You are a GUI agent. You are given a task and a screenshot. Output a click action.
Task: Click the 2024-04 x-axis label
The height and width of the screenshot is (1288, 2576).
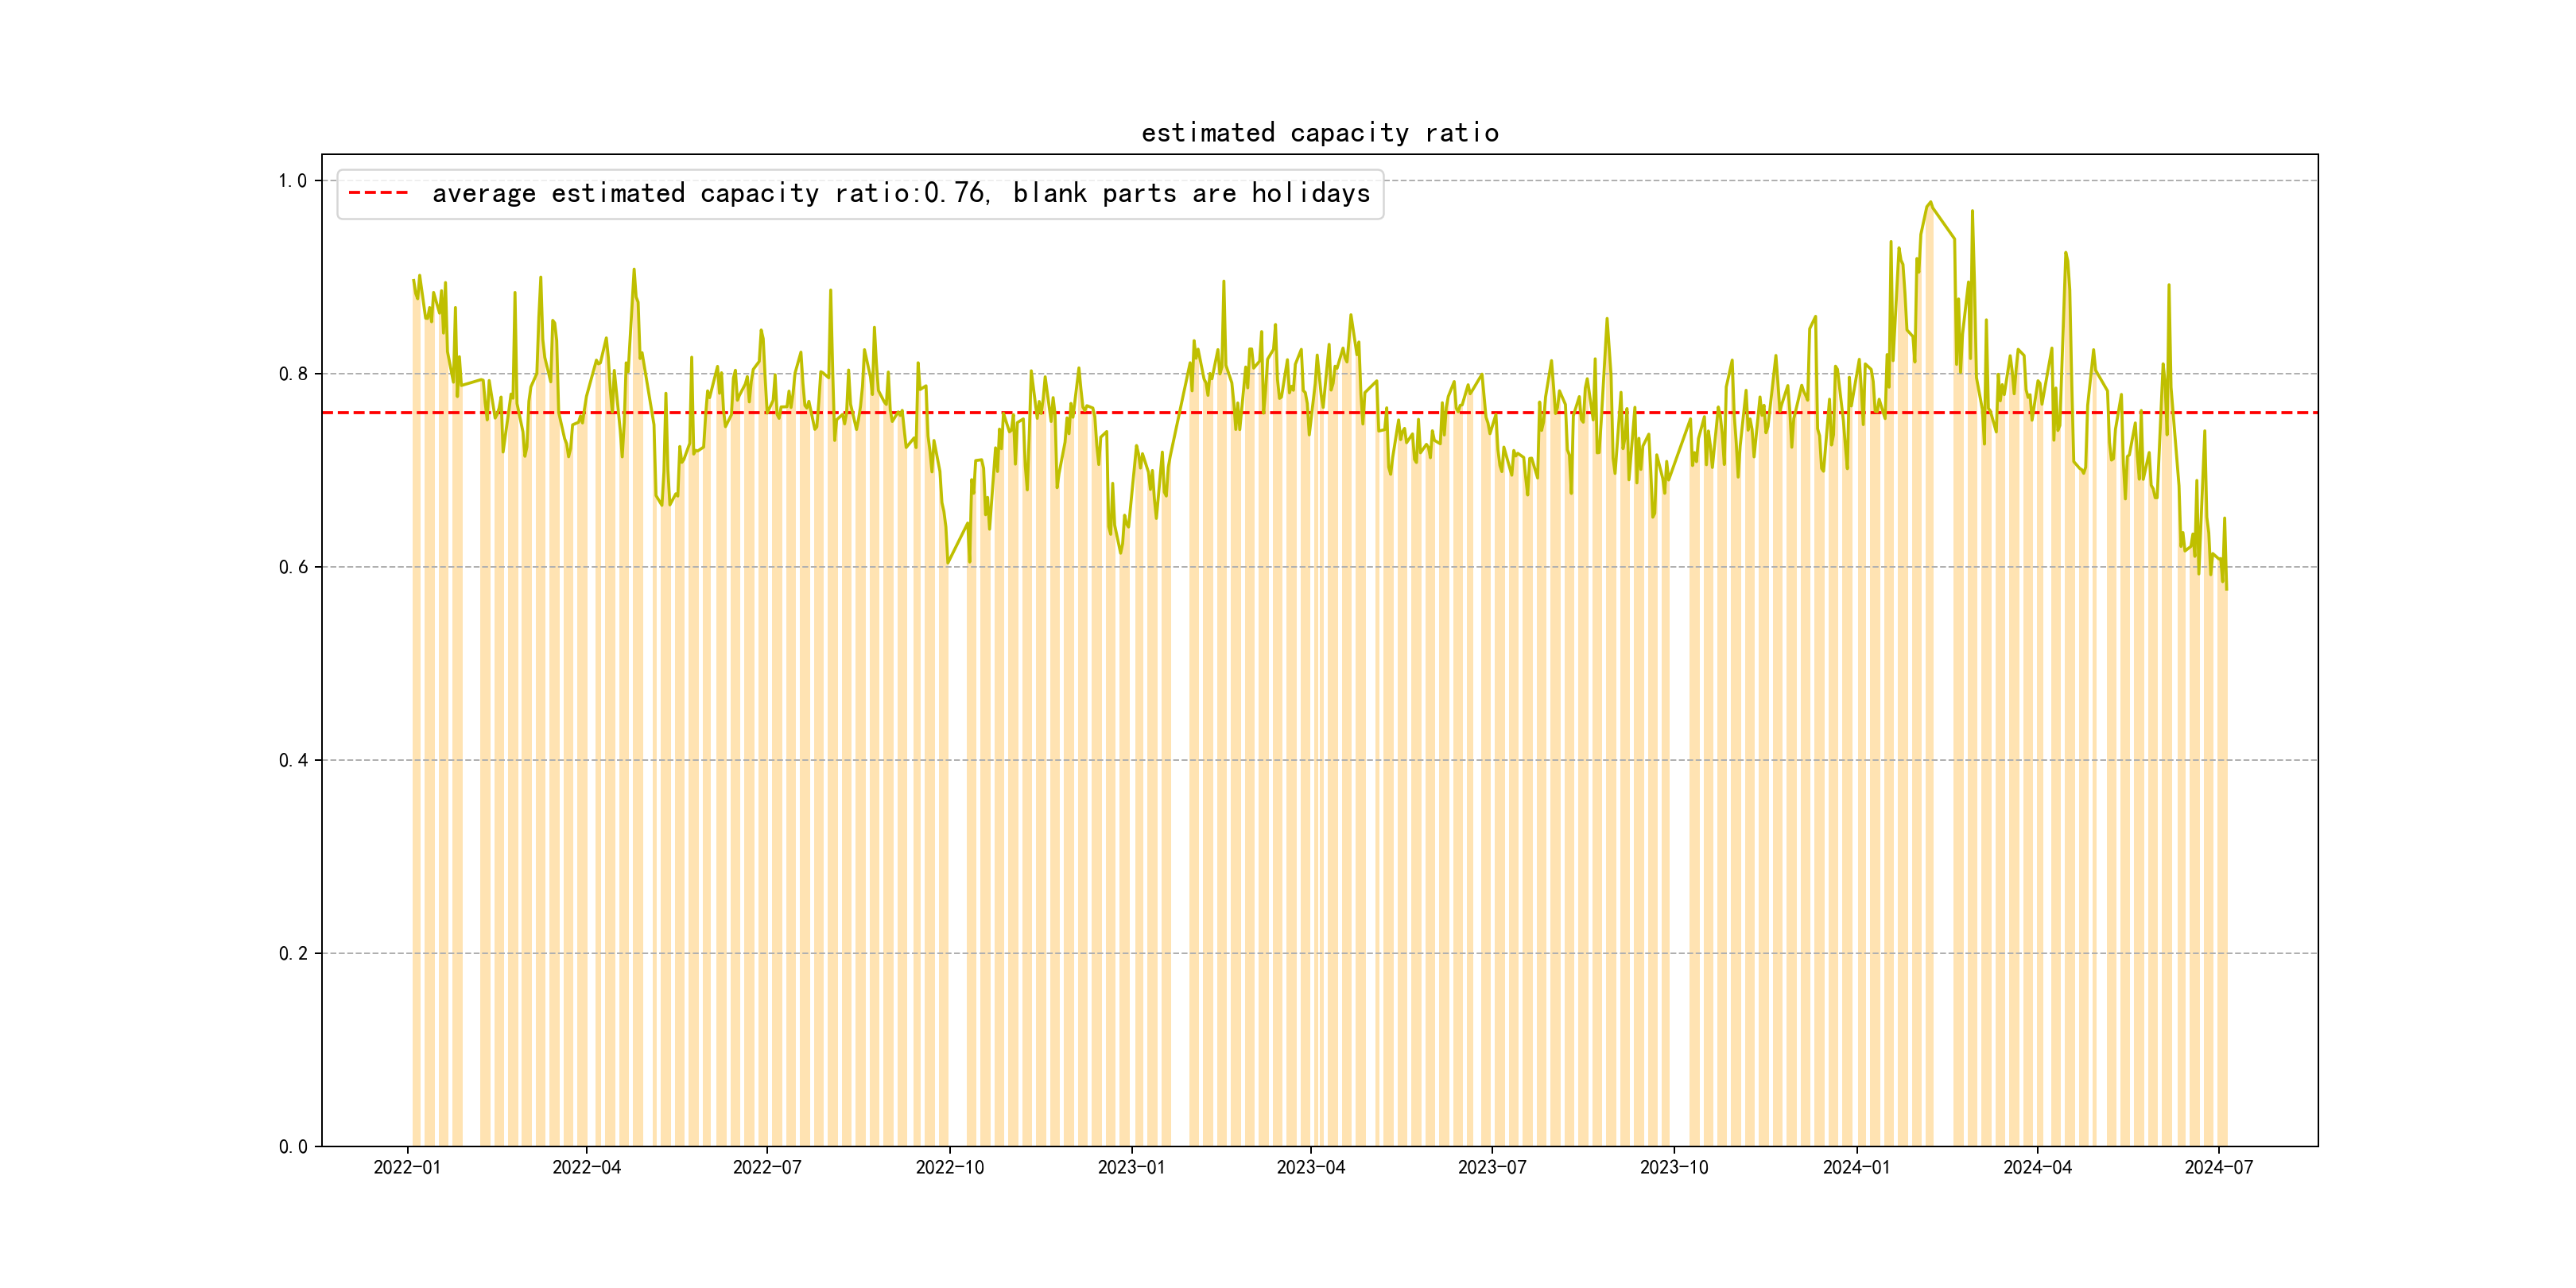coord(2037,1167)
